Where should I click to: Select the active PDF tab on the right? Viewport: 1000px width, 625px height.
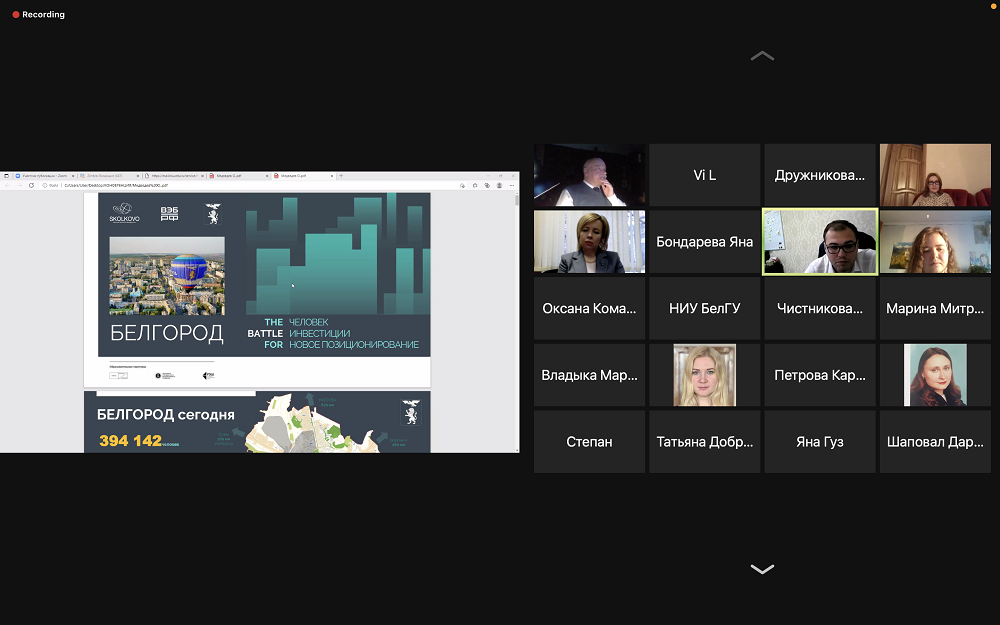click(x=300, y=175)
